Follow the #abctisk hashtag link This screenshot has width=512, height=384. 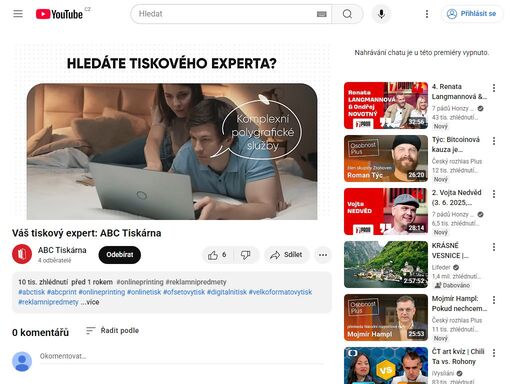click(x=32, y=292)
